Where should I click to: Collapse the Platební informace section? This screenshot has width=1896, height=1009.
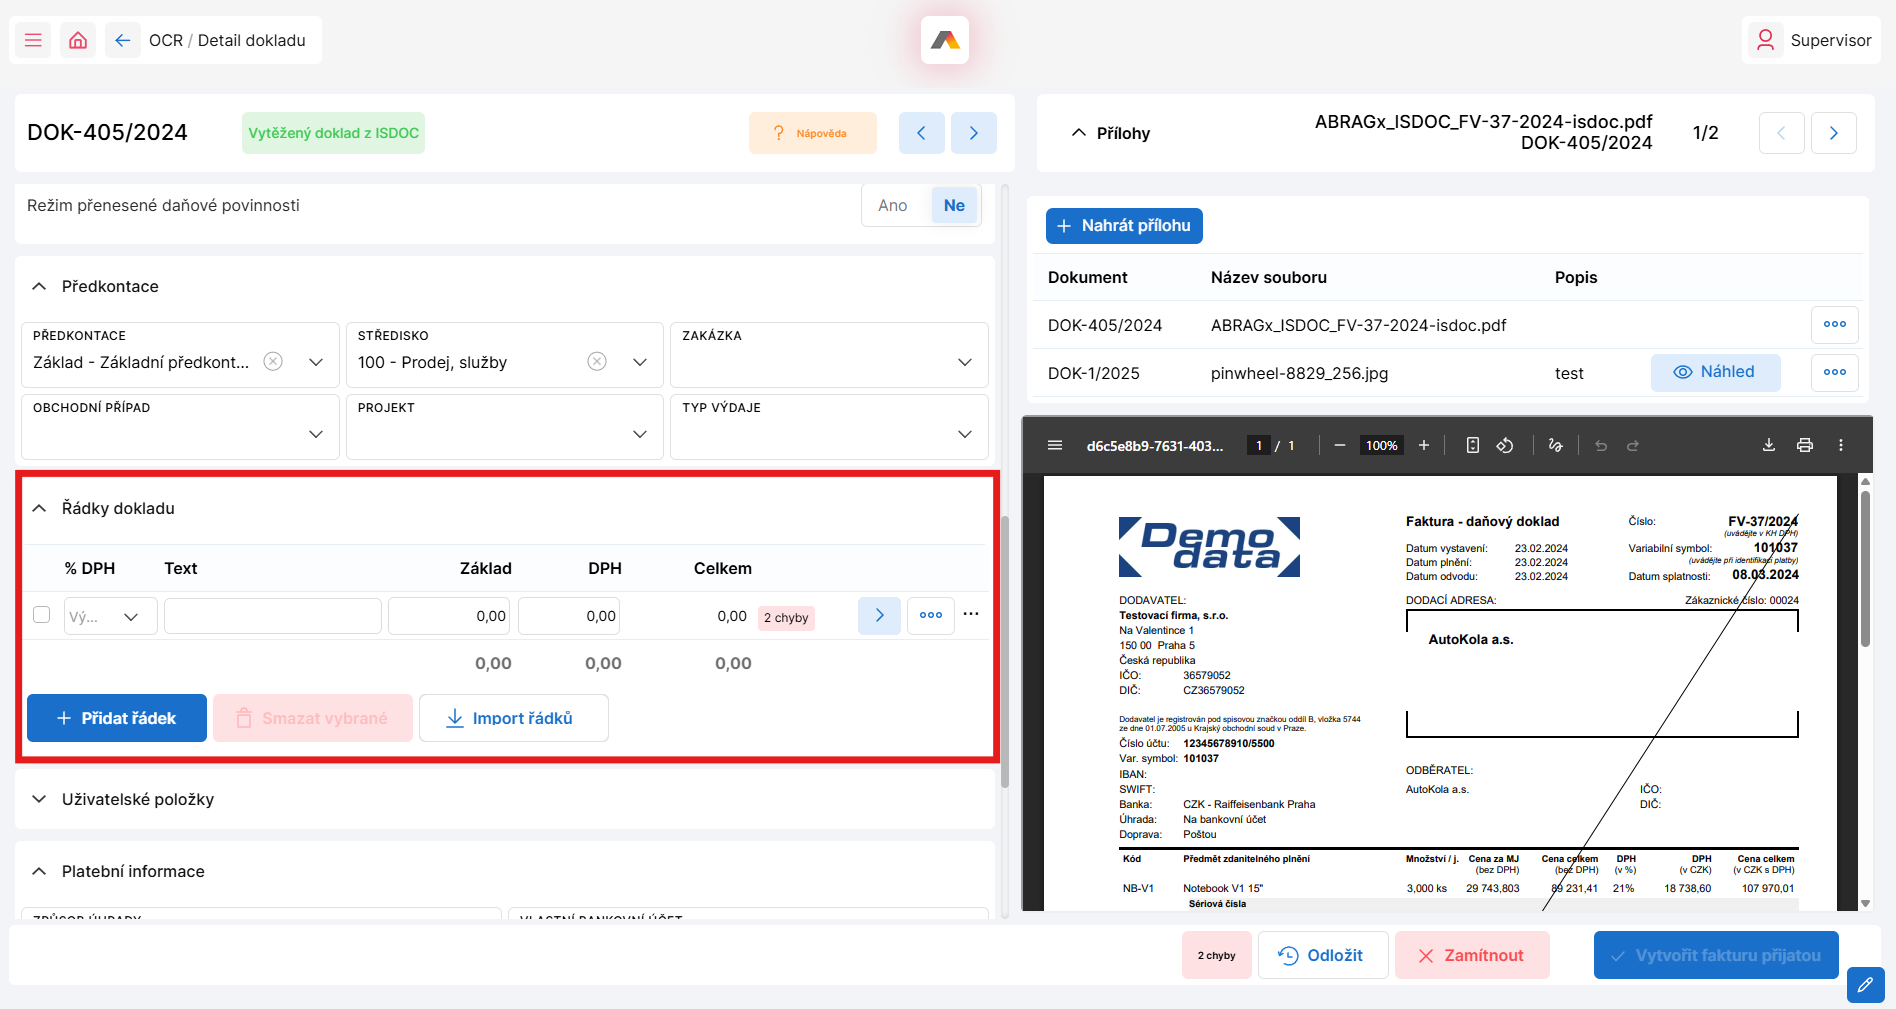click(x=39, y=871)
